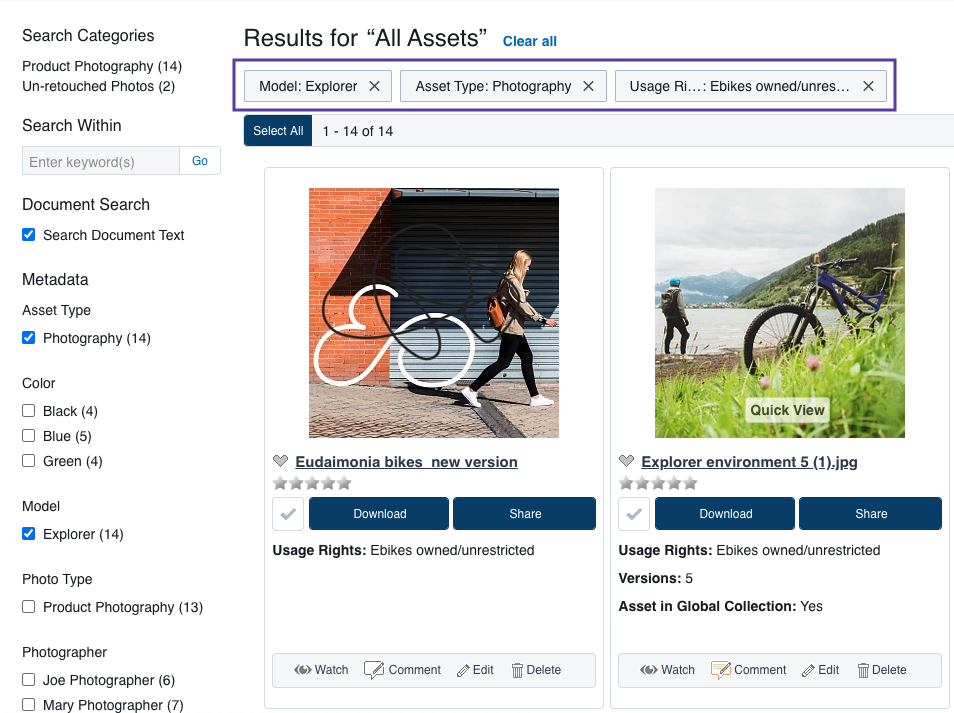This screenshot has height=713, width=954.
Task: Comment on Explorer environment 5 asset
Action: tap(749, 670)
